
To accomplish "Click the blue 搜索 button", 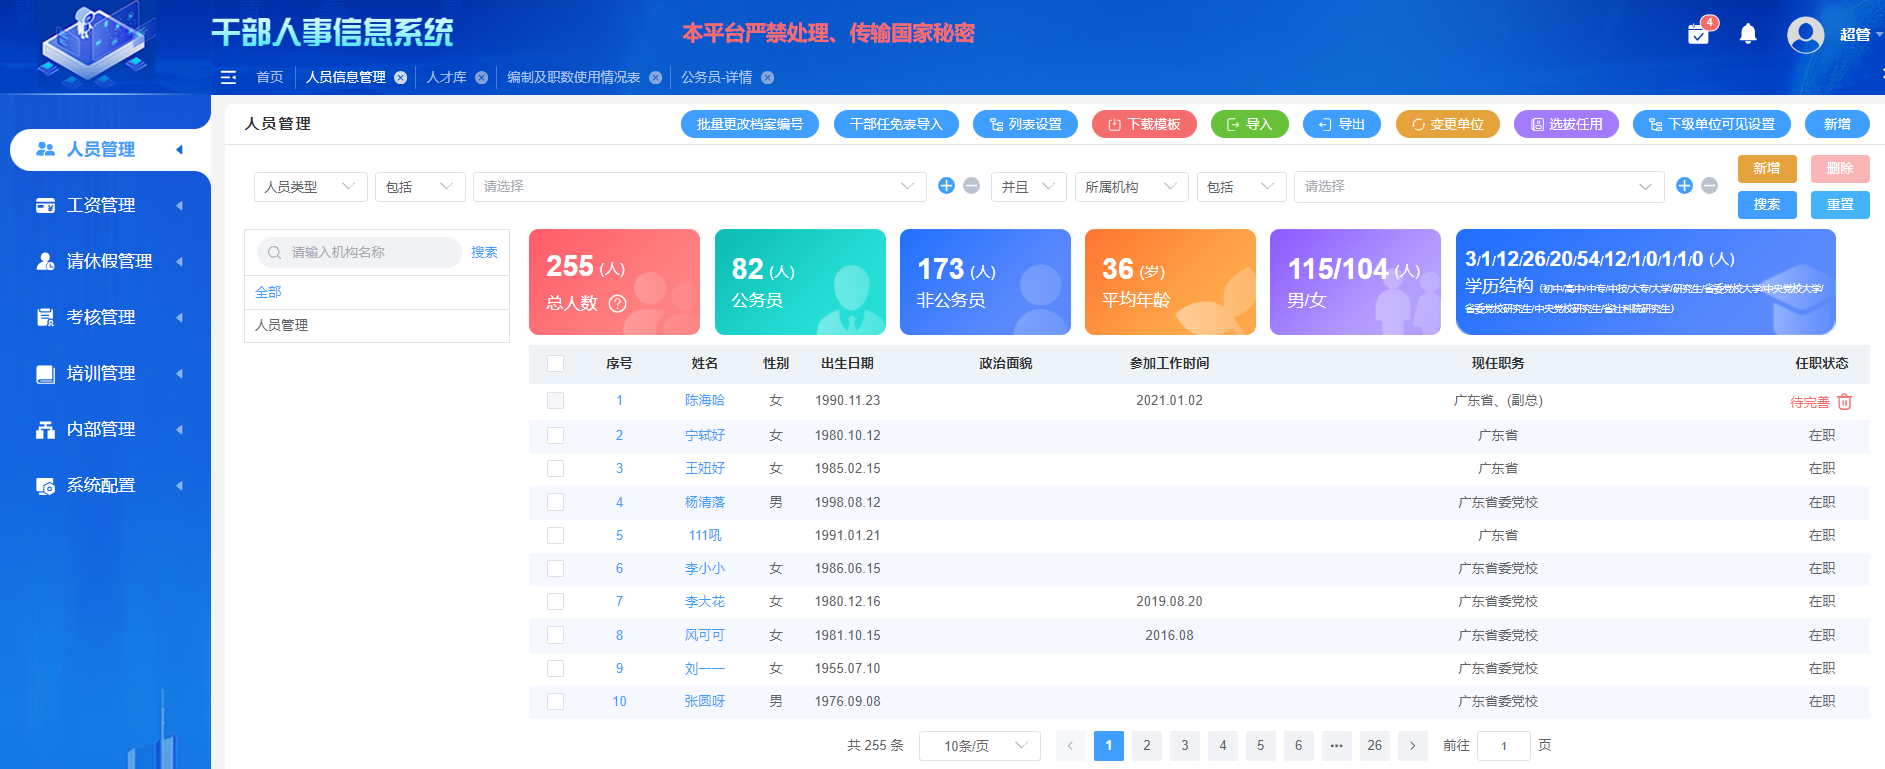I will (1767, 204).
